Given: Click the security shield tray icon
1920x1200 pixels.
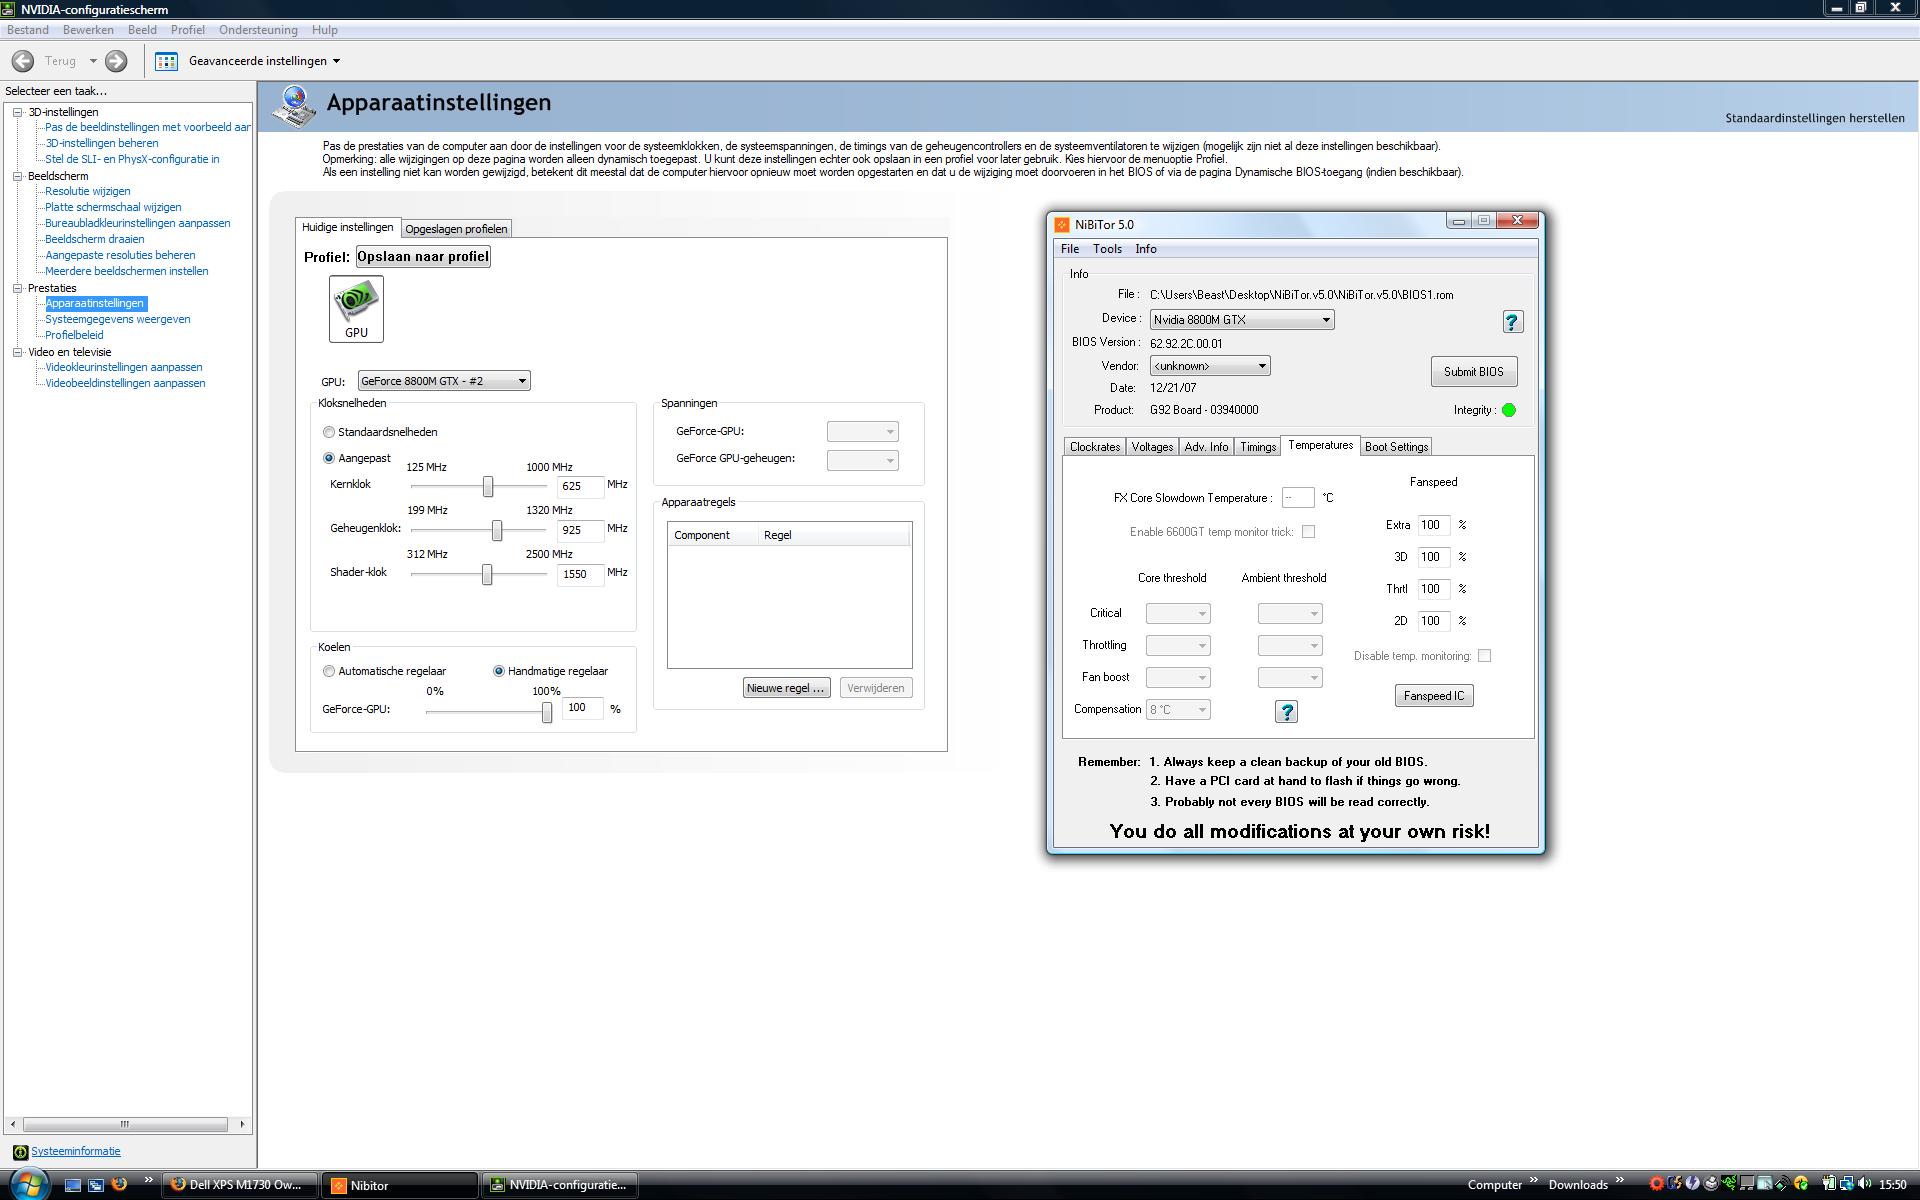Looking at the screenshot, I should click(1801, 1184).
